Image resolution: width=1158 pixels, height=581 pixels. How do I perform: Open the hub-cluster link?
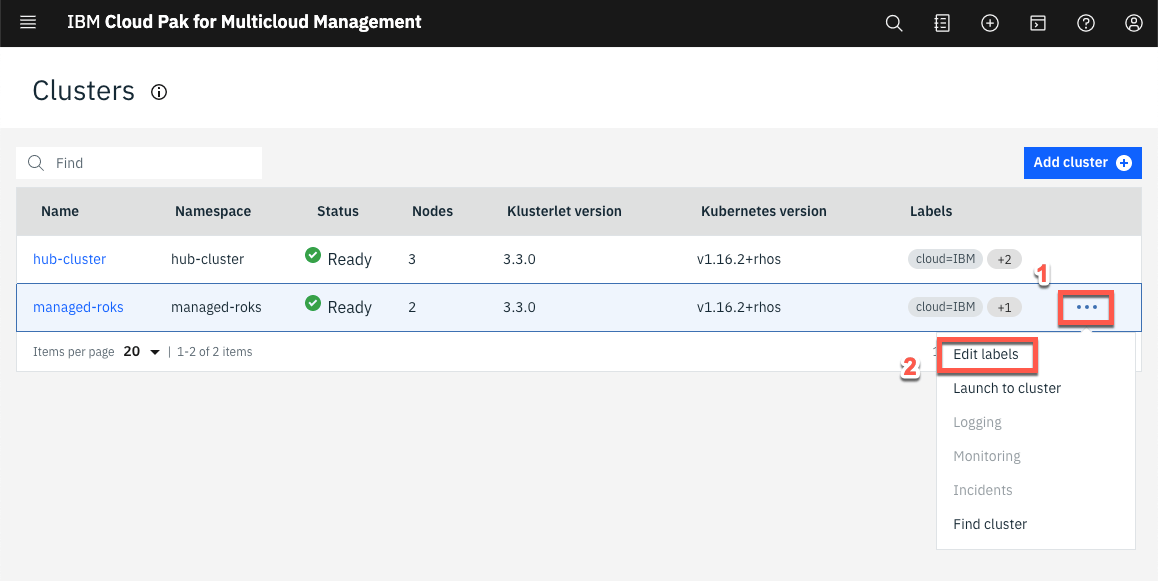pyautogui.click(x=69, y=258)
